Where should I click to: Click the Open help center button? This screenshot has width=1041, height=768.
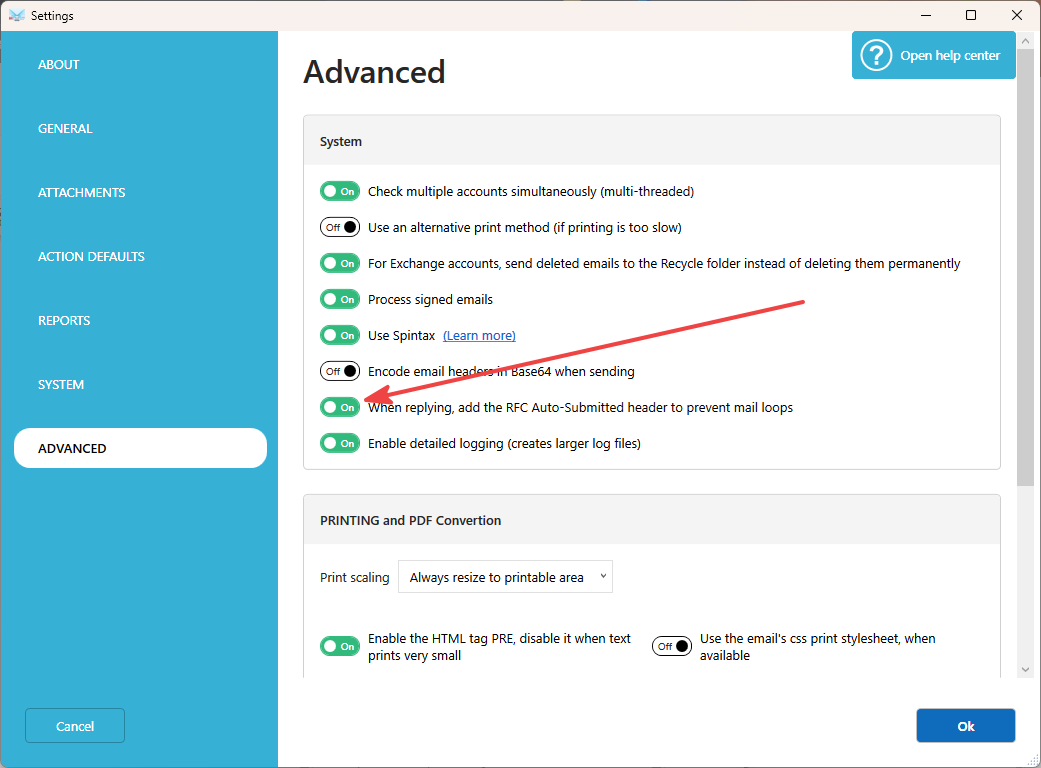tap(933, 55)
